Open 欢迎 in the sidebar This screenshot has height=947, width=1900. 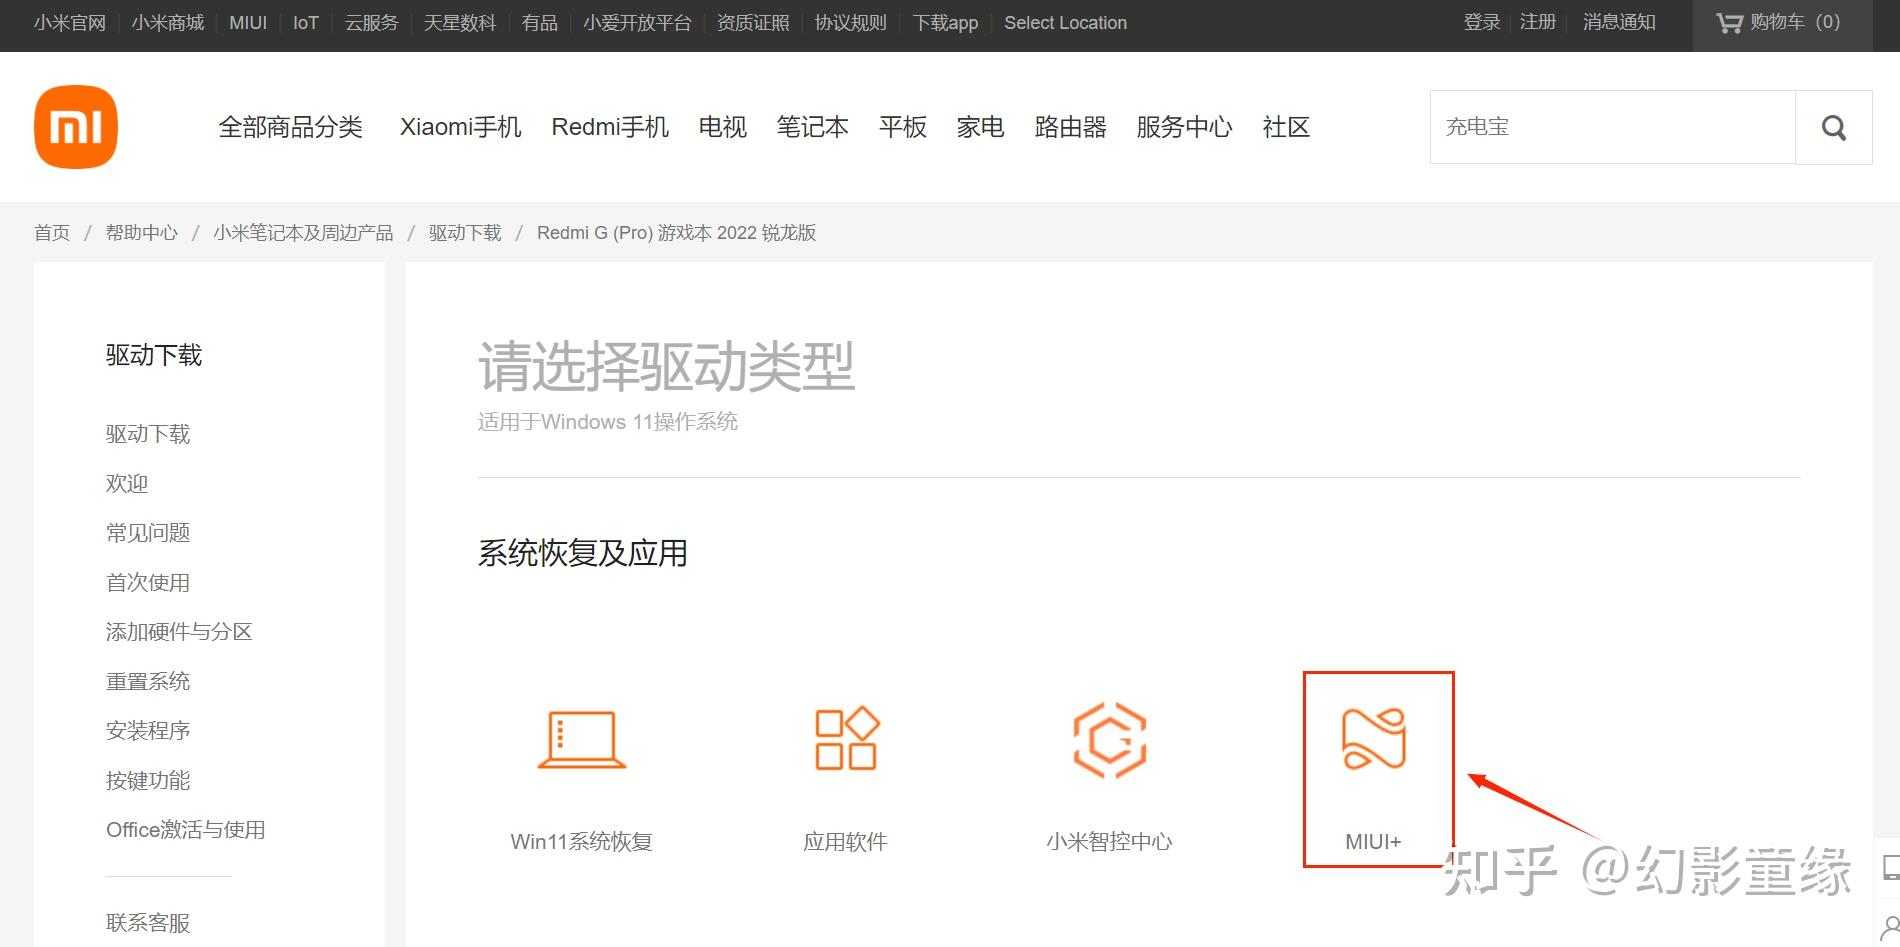[127, 483]
